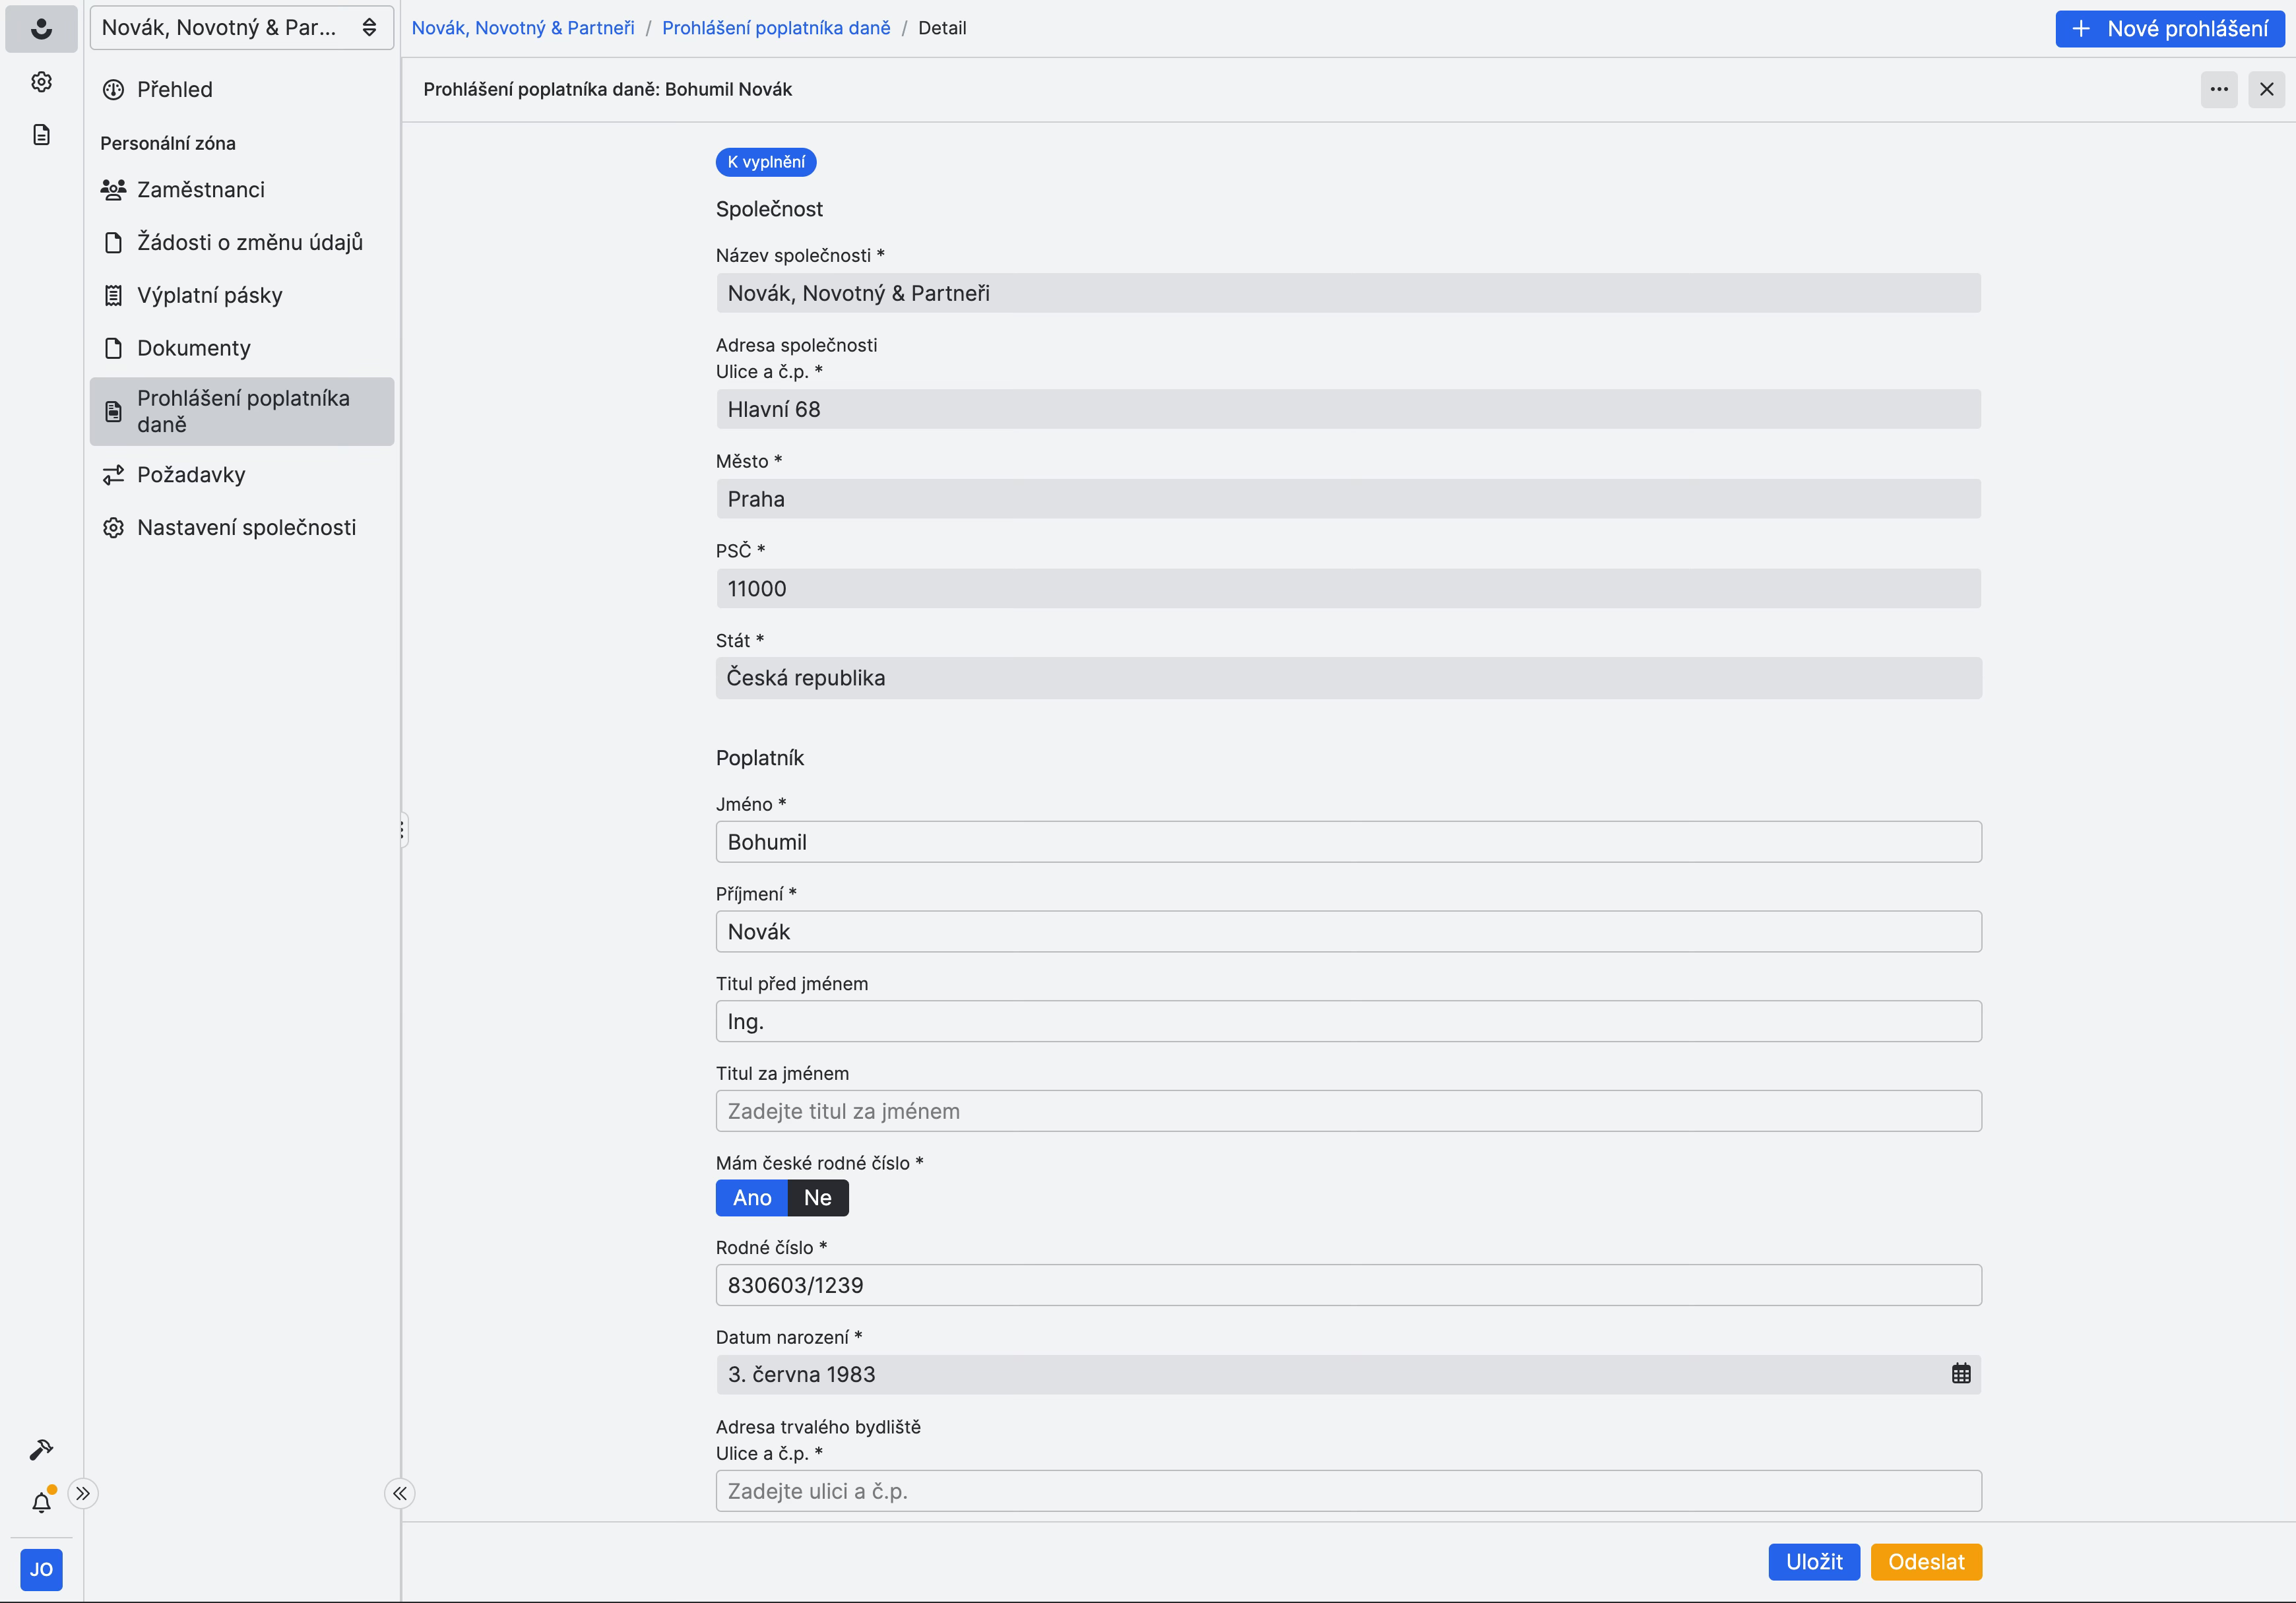Click the Nové prohlášení button
The width and height of the screenshot is (2296, 1603).
coord(2169,28)
